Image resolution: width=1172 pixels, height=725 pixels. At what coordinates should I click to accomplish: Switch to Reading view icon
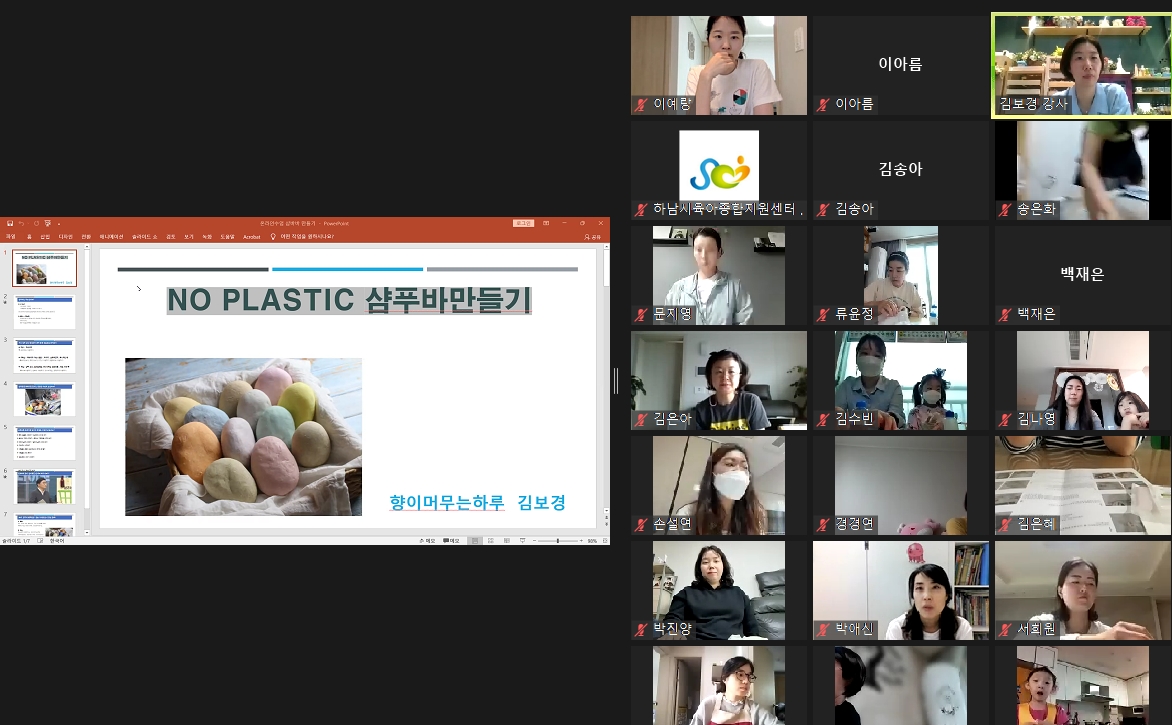click(x=506, y=540)
